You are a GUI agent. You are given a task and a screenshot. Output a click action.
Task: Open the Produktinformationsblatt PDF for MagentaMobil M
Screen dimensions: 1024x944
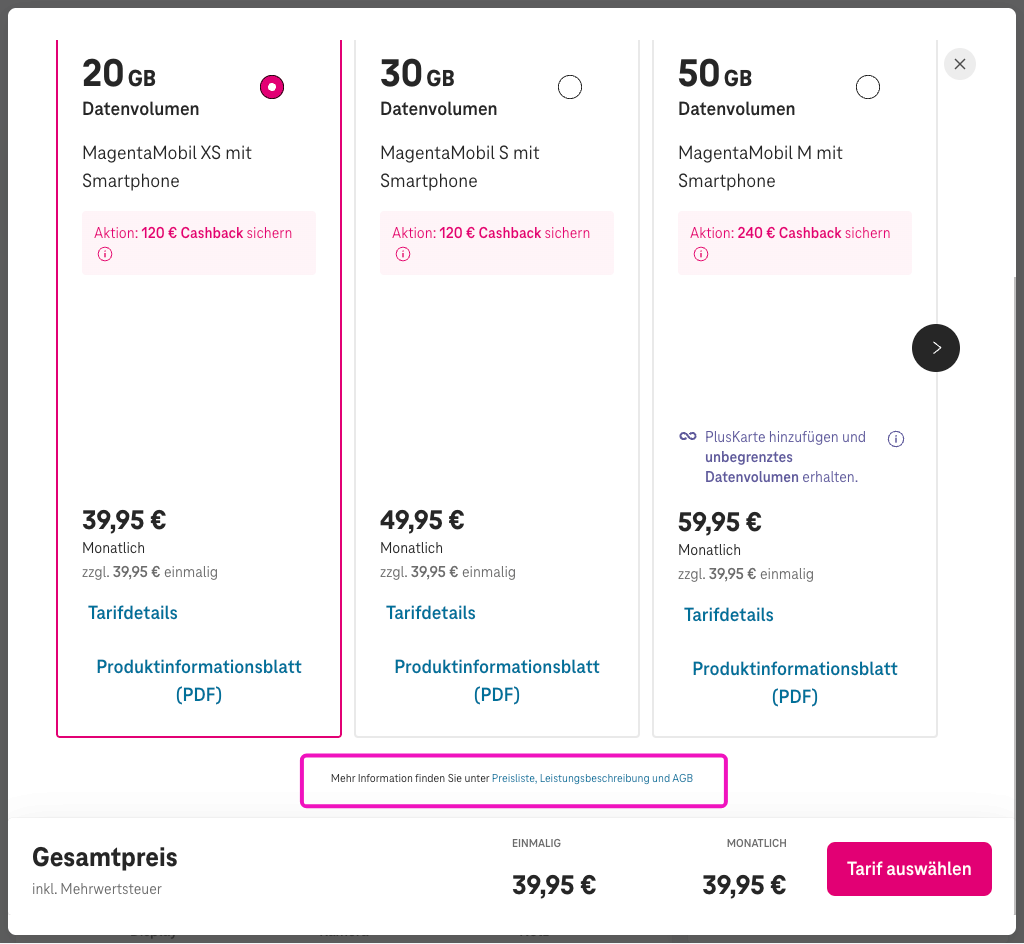(794, 682)
